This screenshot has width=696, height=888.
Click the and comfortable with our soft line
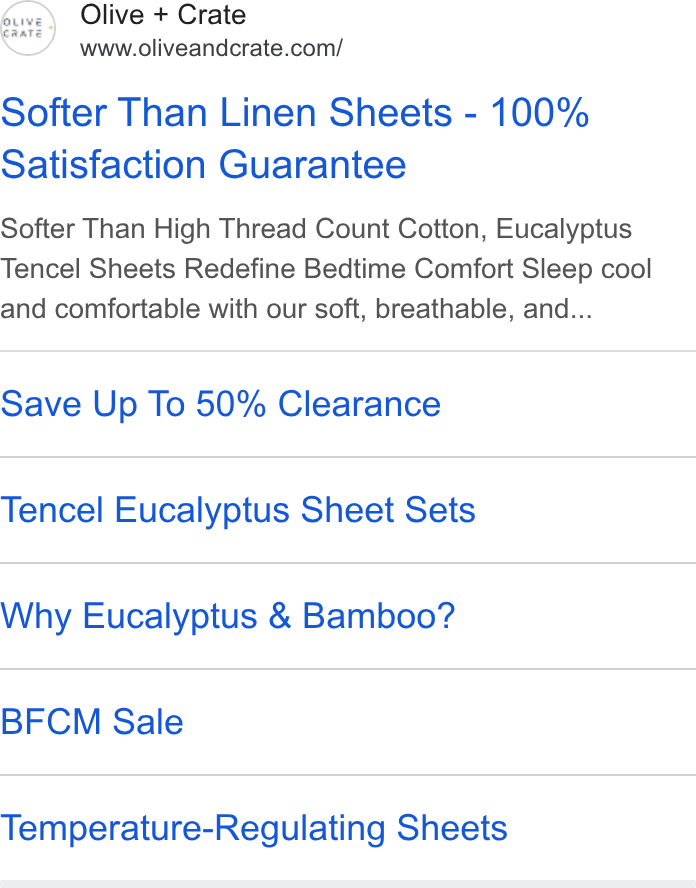[296, 310]
